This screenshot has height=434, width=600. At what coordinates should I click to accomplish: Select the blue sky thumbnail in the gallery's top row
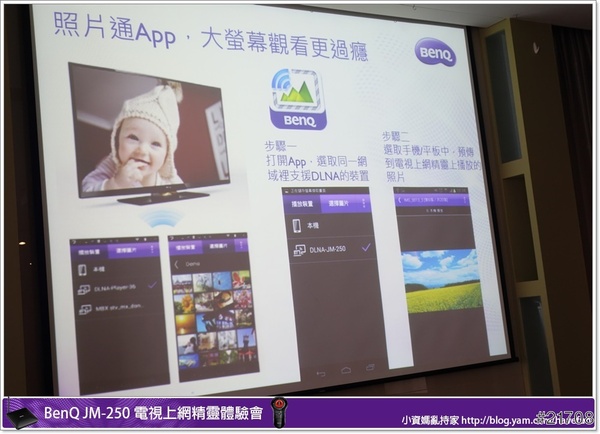pos(222,282)
